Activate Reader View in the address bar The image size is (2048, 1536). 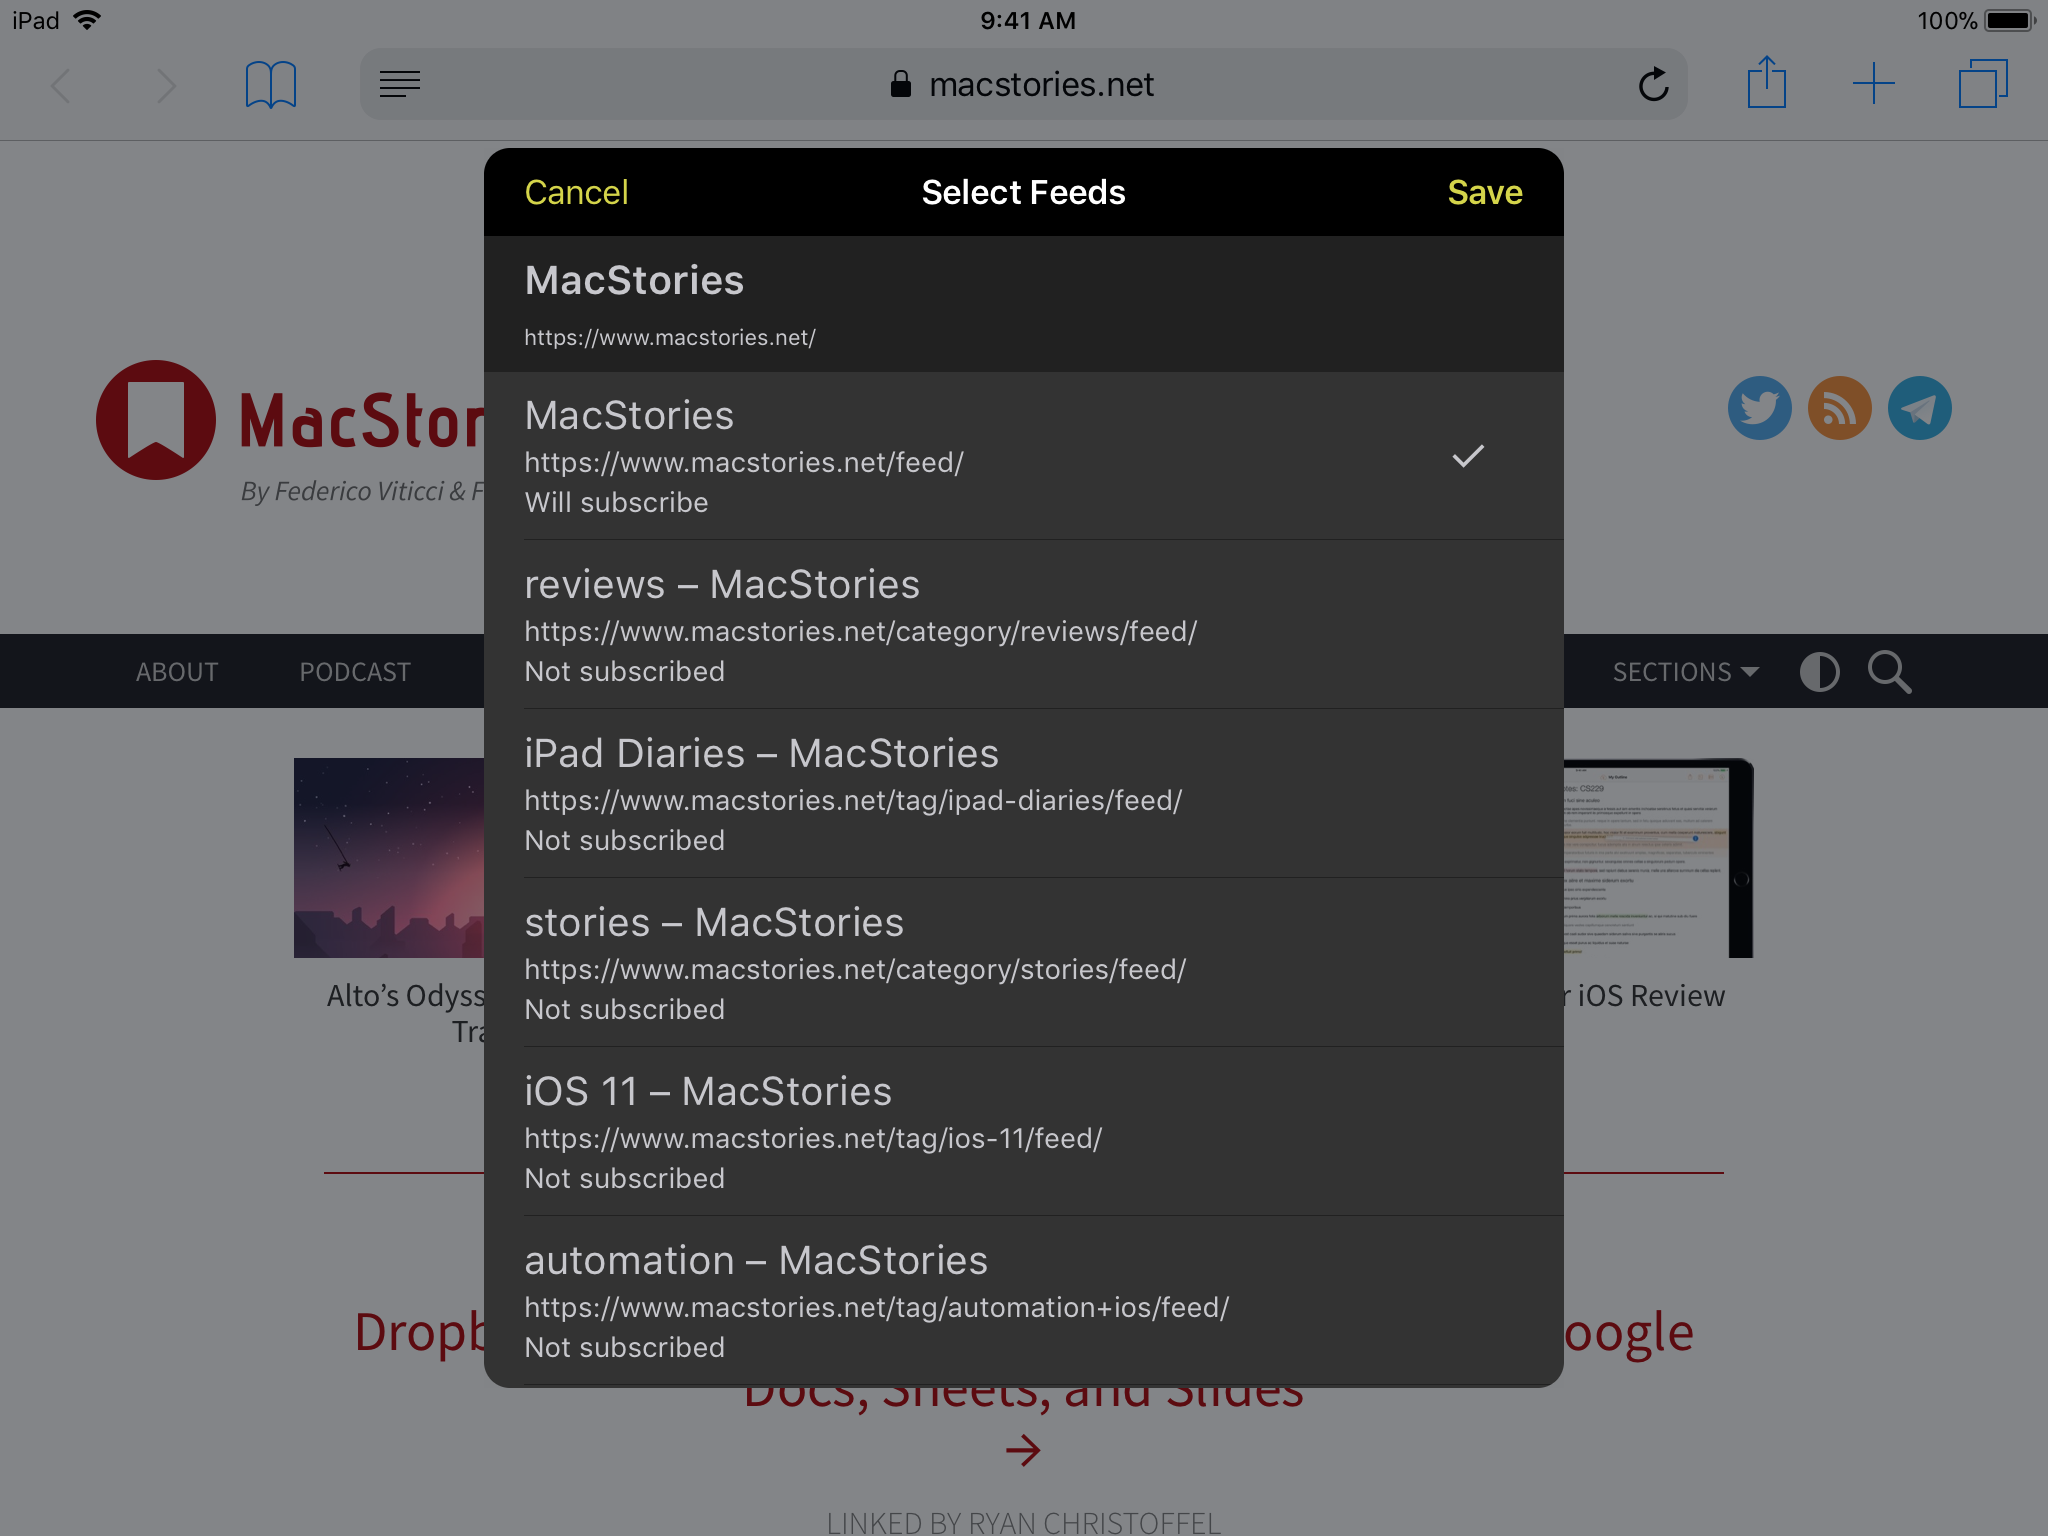[400, 84]
